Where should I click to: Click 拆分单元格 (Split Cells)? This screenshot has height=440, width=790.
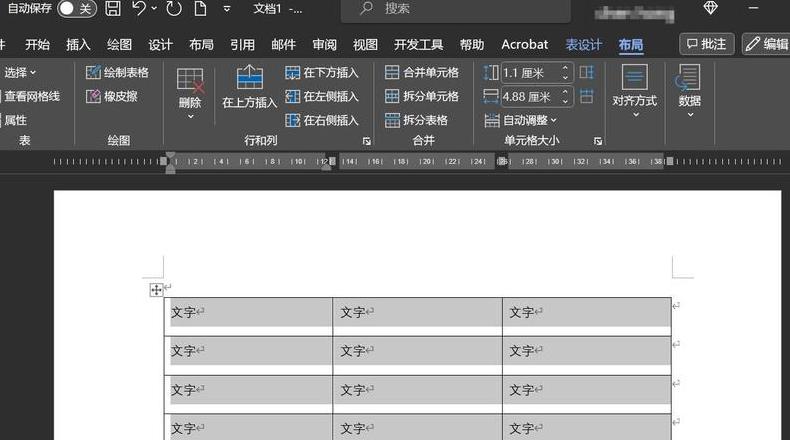click(422, 96)
